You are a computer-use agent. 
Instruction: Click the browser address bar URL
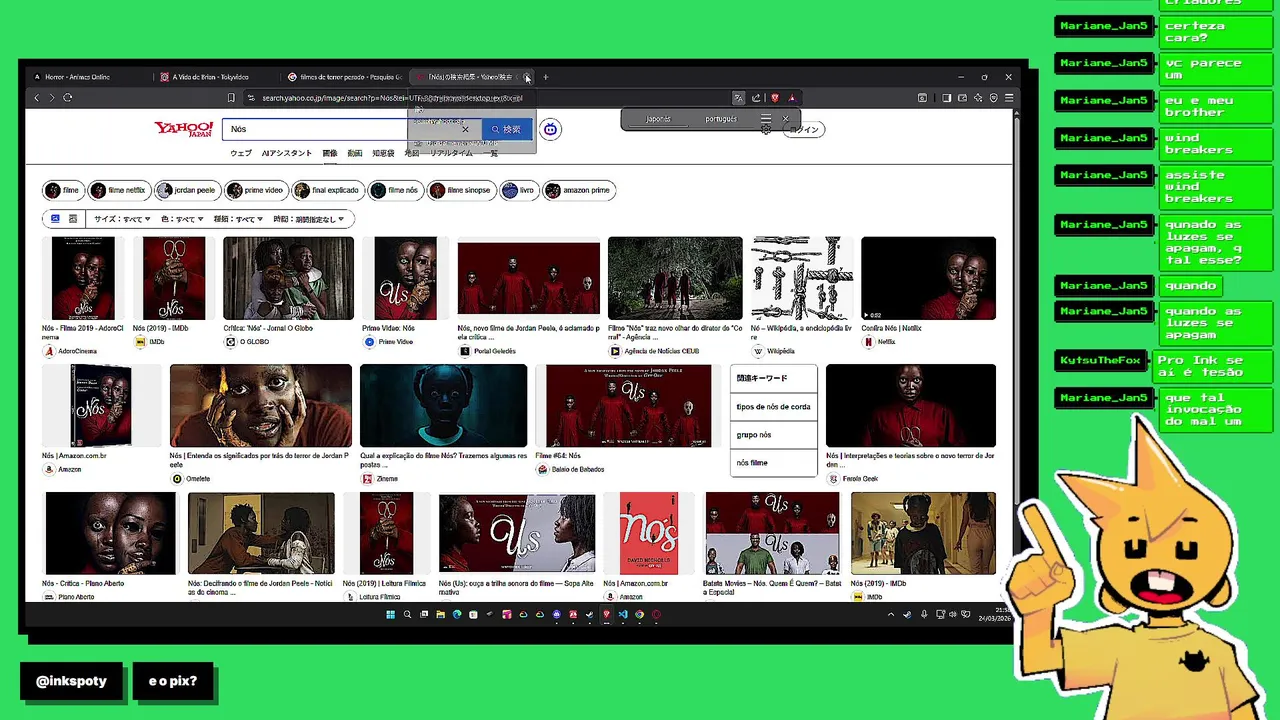tap(392, 98)
